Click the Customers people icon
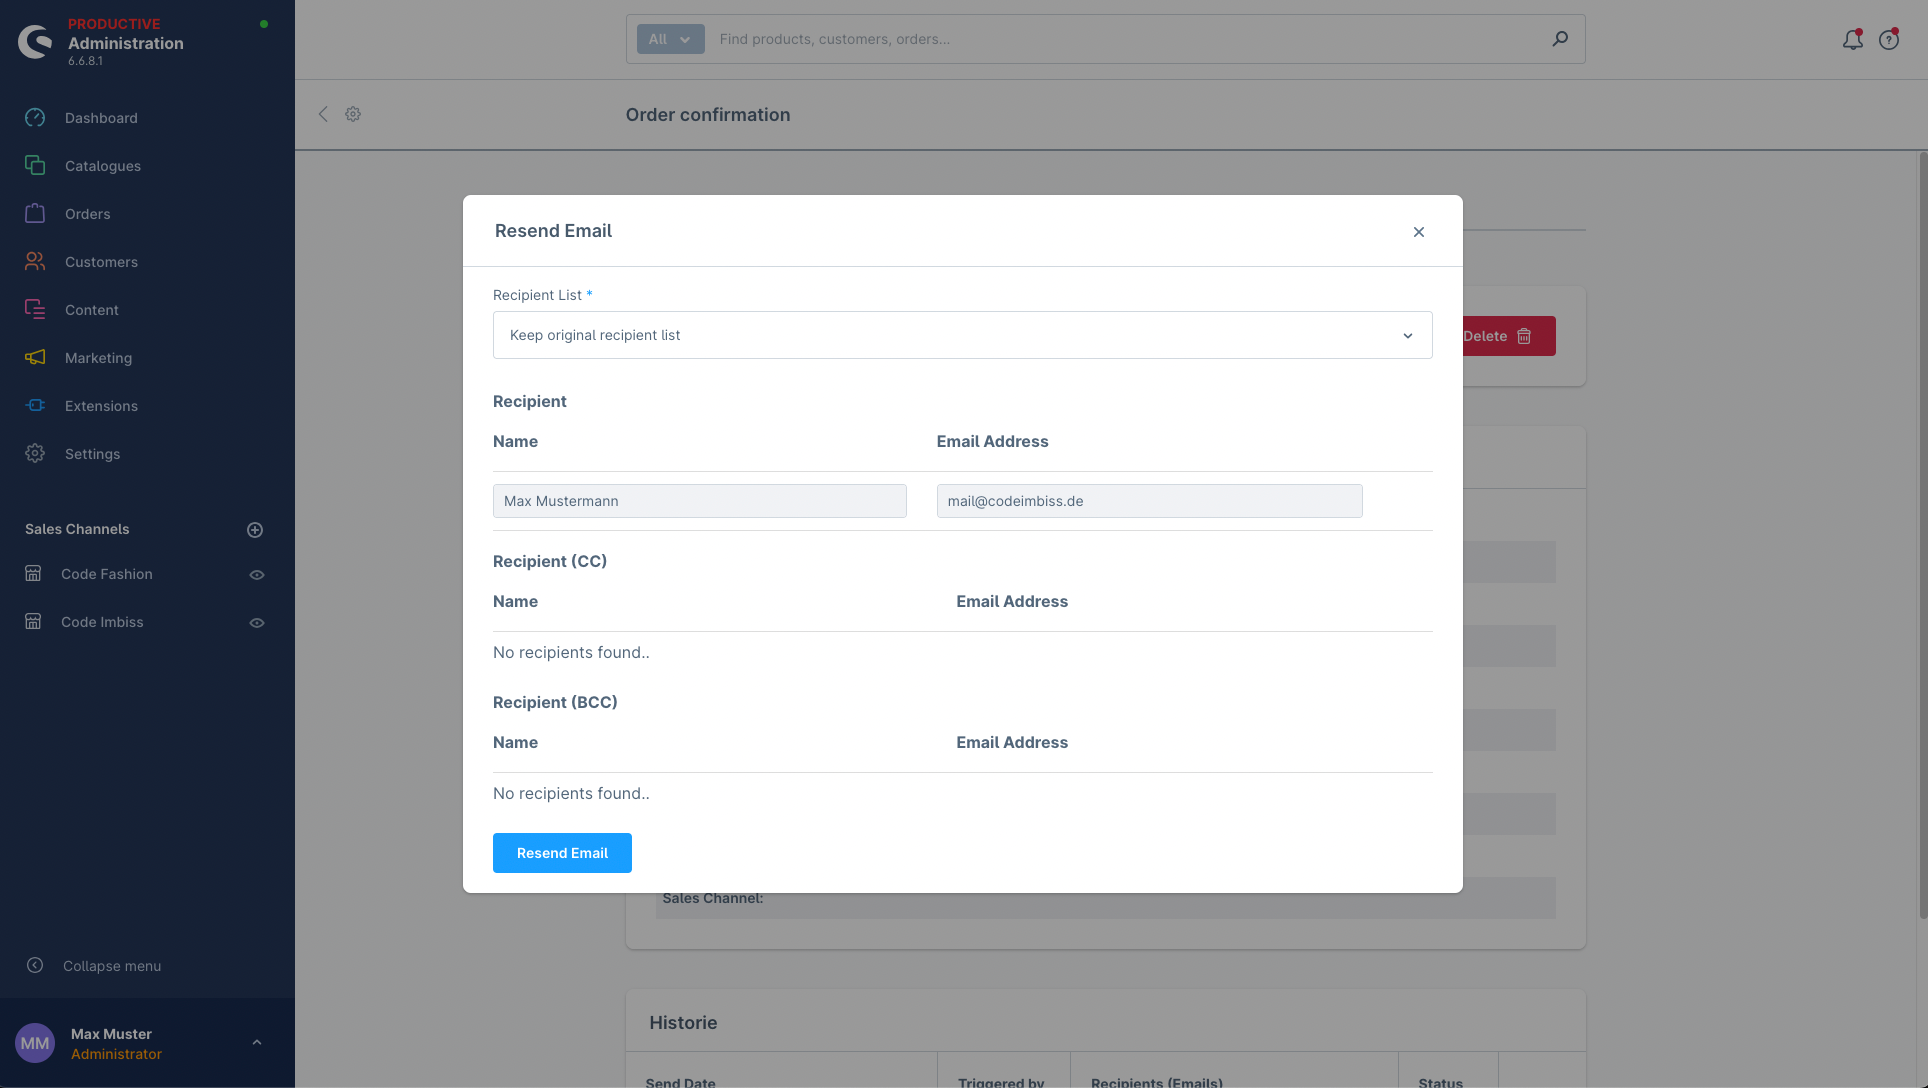 click(x=35, y=261)
